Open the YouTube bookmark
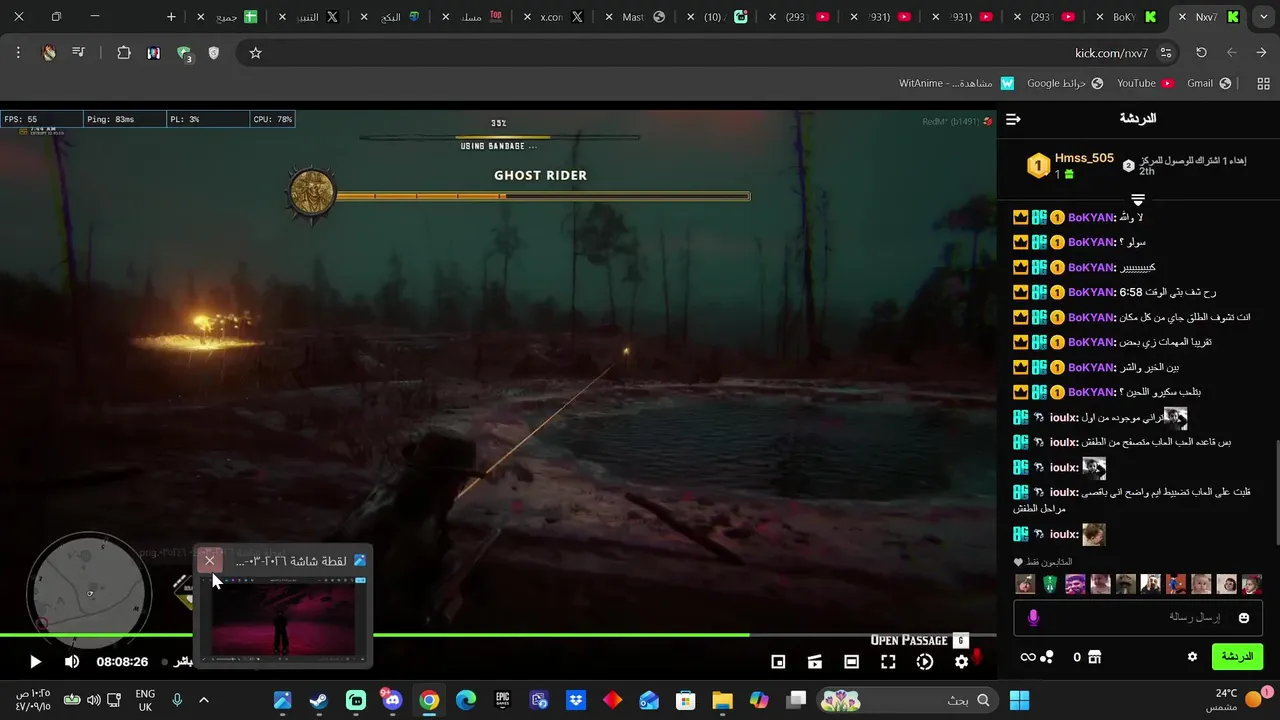 (x=1145, y=83)
